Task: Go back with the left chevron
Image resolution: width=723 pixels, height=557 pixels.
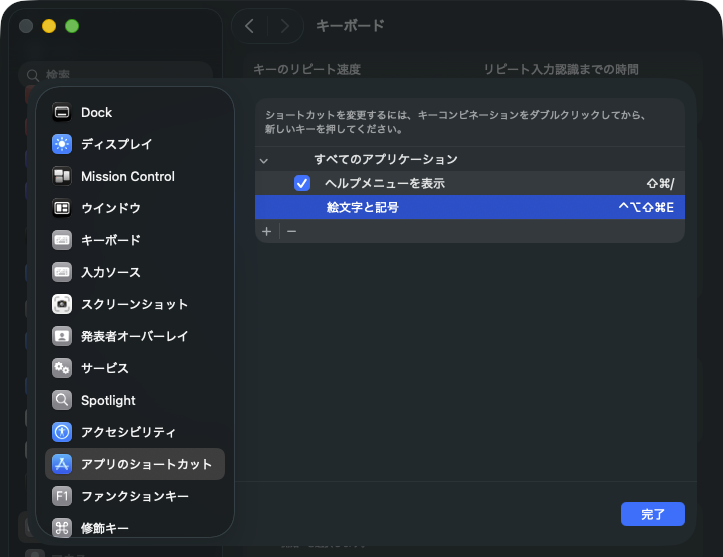Action: pos(250,26)
